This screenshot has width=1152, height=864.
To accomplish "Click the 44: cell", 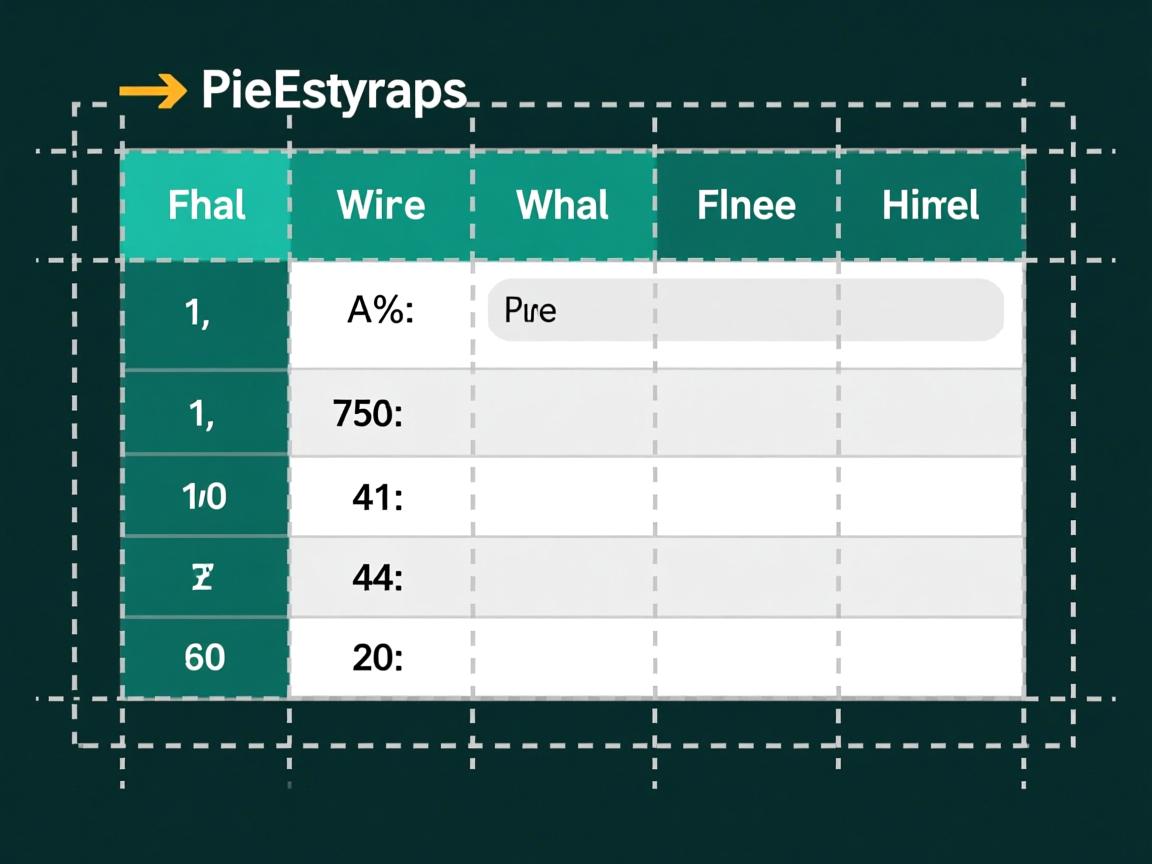I will click(x=380, y=576).
